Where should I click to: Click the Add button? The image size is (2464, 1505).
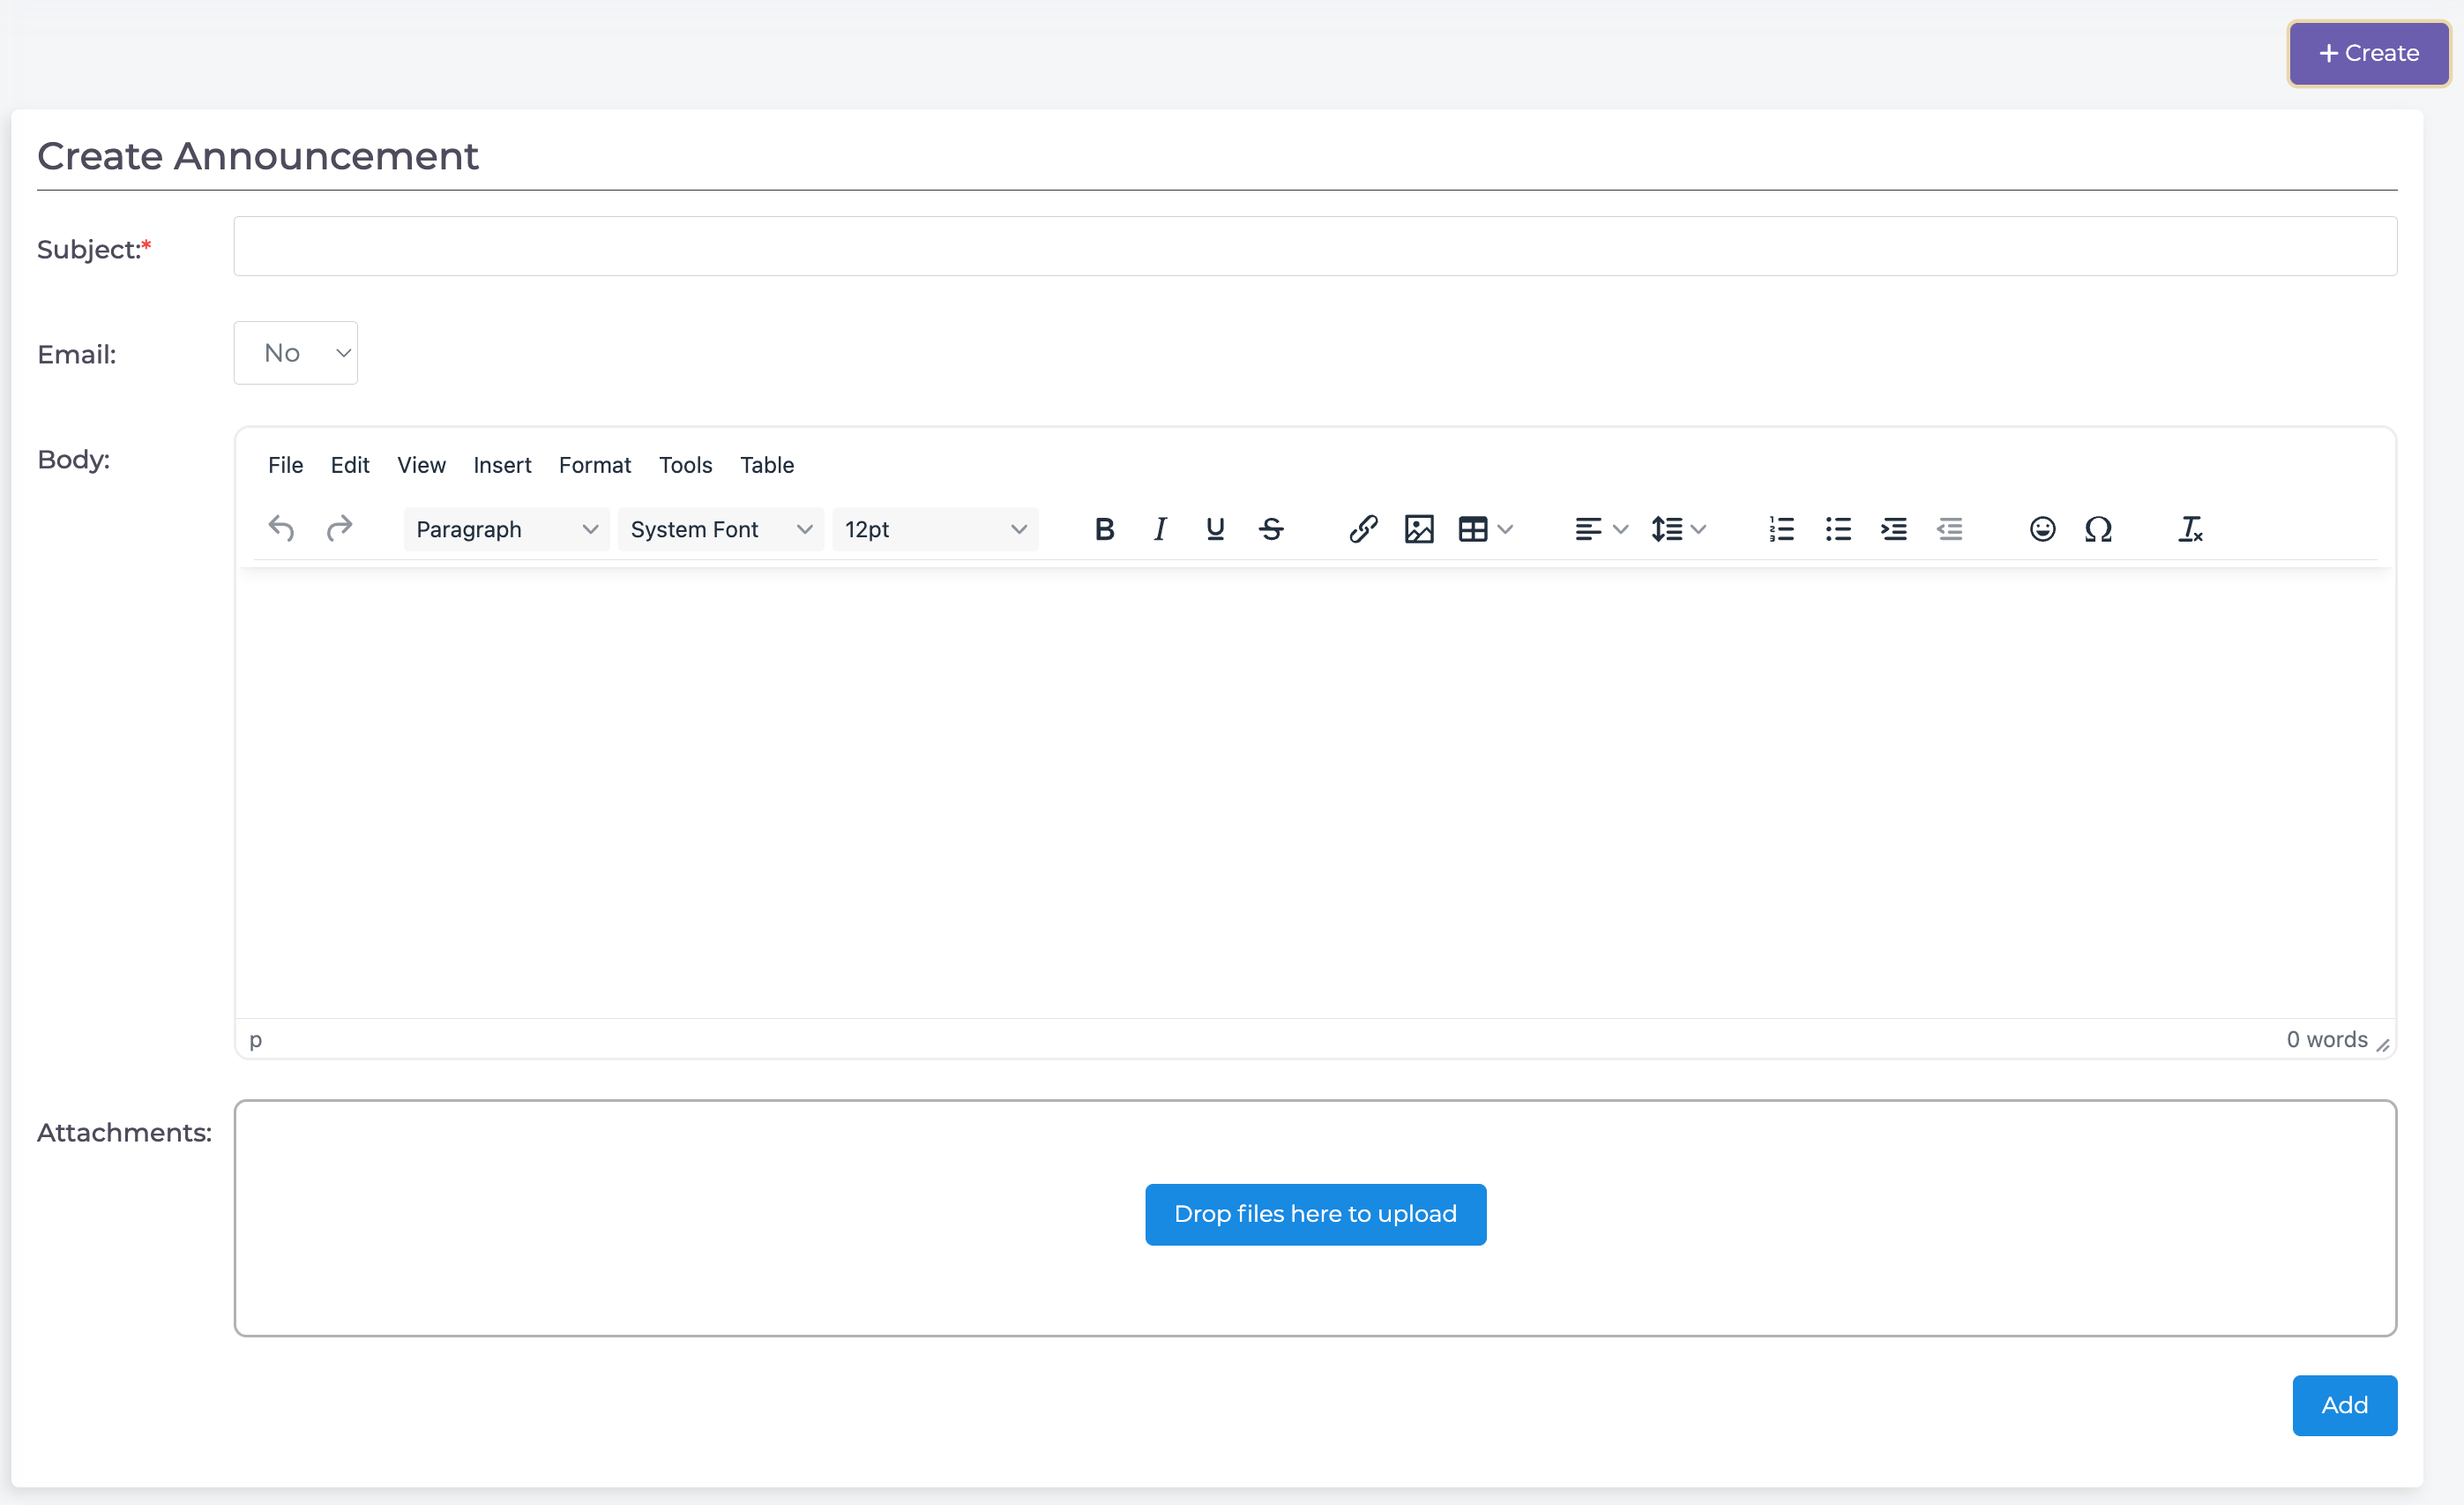pos(2344,1405)
